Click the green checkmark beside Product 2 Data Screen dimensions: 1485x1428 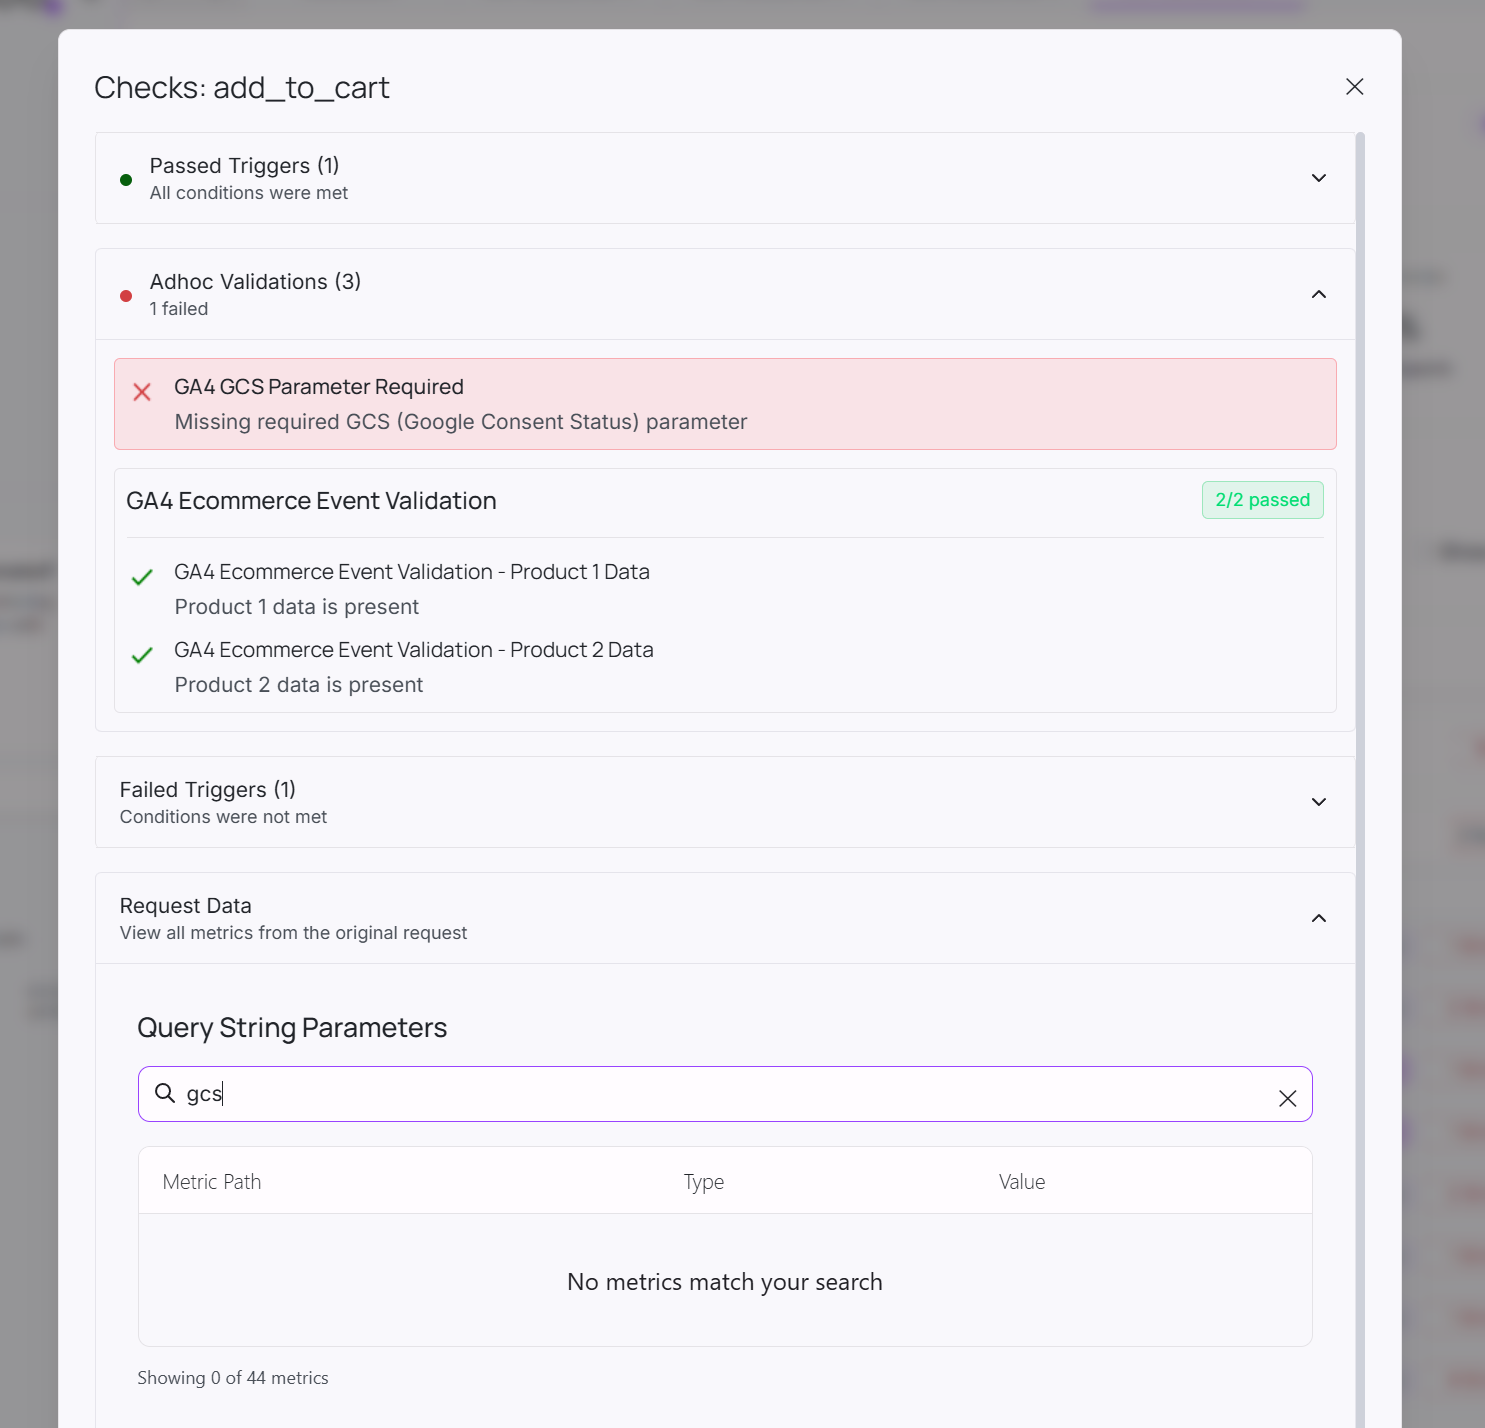click(142, 655)
